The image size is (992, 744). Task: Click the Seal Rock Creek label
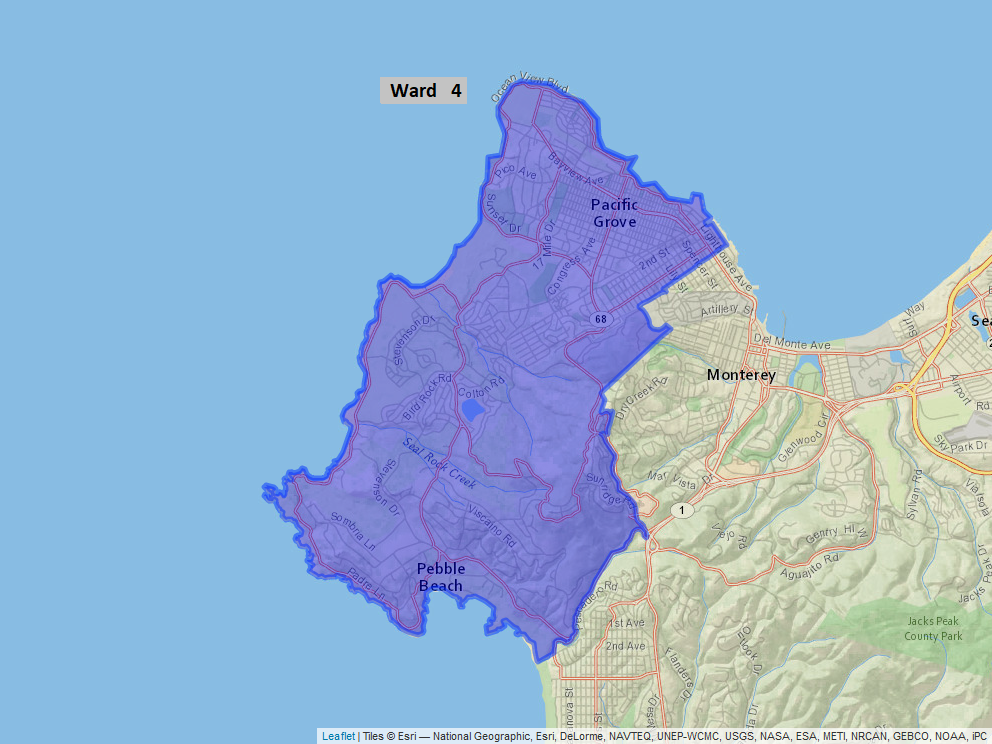[440, 463]
